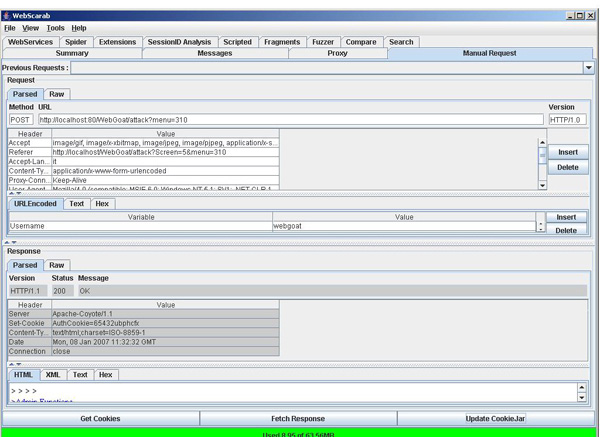Click the request URL field
Screen dimensions: 600x437
pos(291,120)
